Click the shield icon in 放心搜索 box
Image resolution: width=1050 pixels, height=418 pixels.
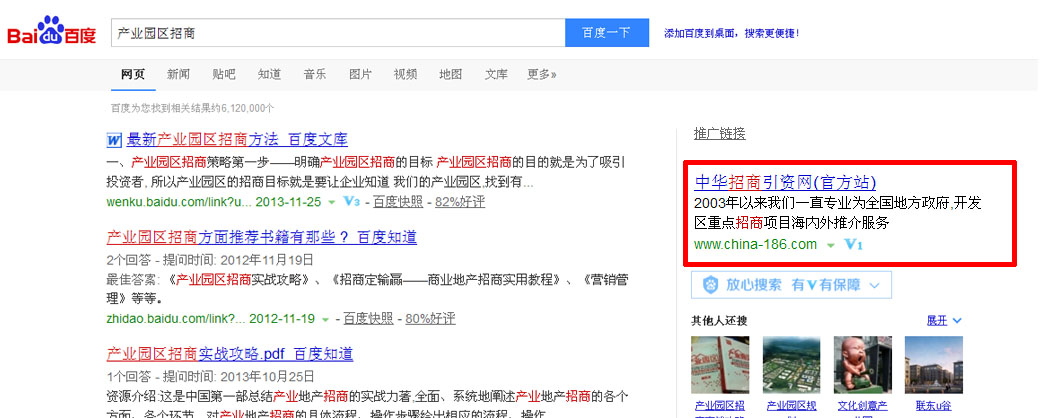(710, 285)
